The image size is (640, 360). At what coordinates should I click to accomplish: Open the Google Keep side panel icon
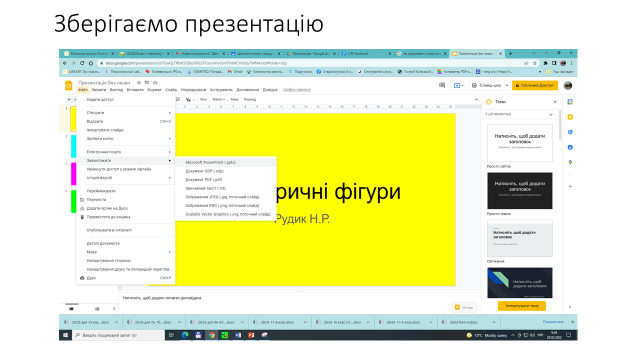tap(570, 117)
